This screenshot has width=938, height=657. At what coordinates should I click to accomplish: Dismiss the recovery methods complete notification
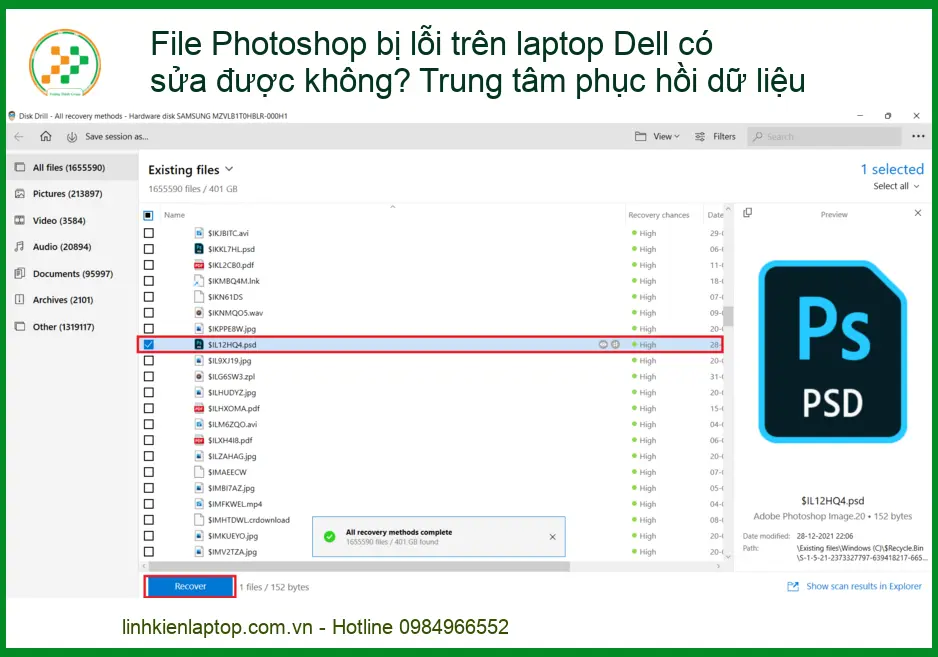(x=552, y=537)
